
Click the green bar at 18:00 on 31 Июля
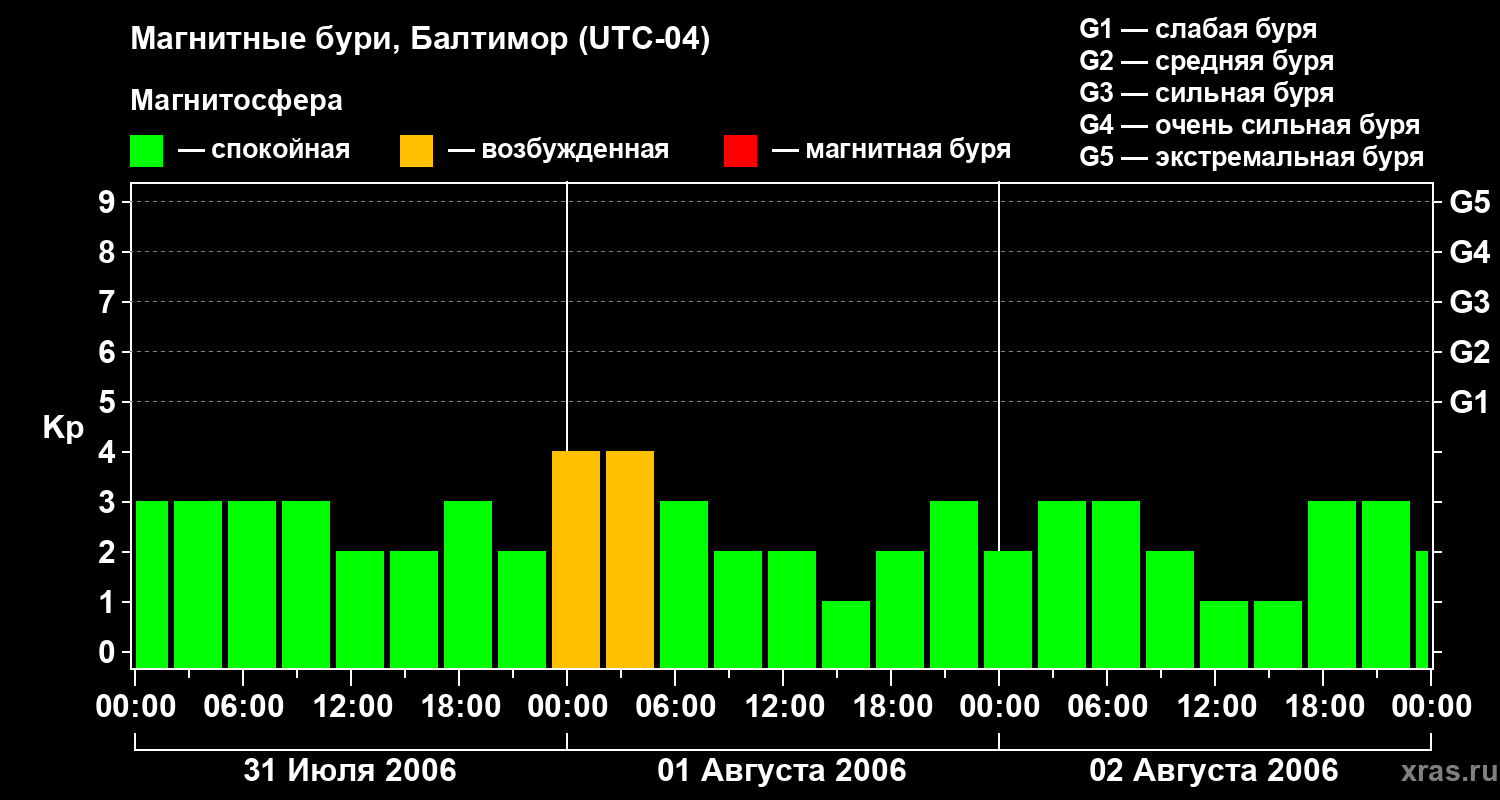tap(468, 584)
